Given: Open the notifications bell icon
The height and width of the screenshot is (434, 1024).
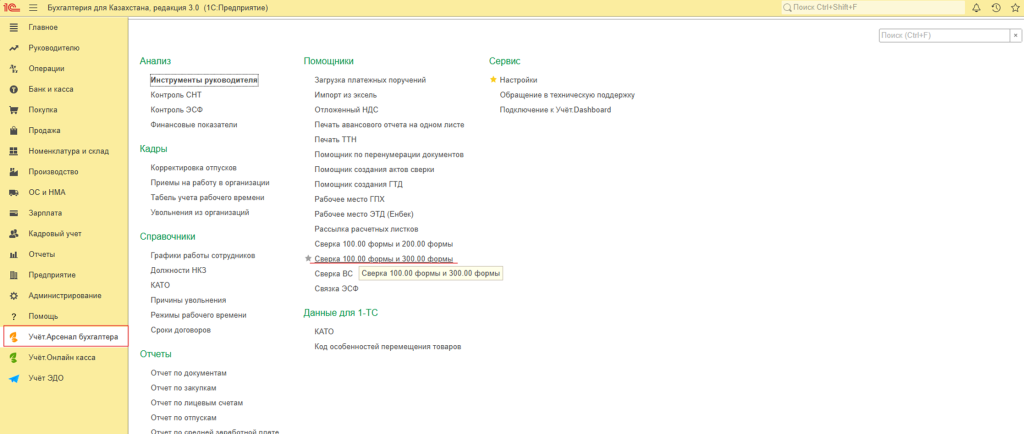Looking at the screenshot, I should tap(975, 8).
